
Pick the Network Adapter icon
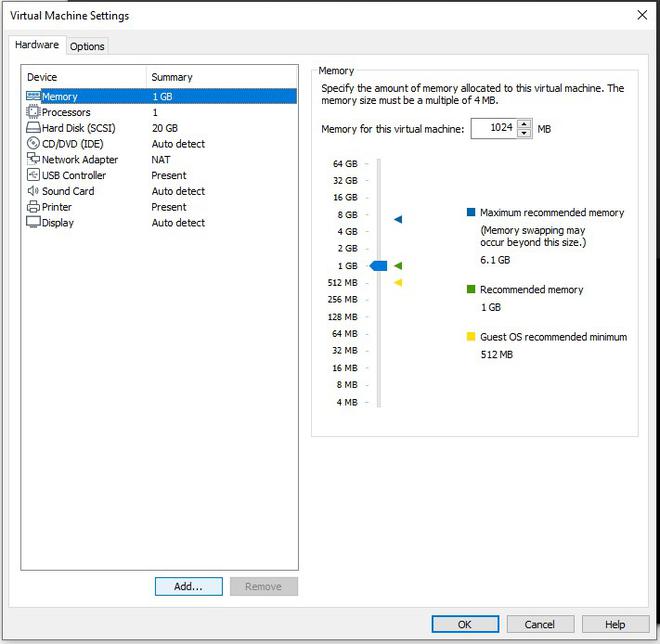pyautogui.click(x=33, y=159)
